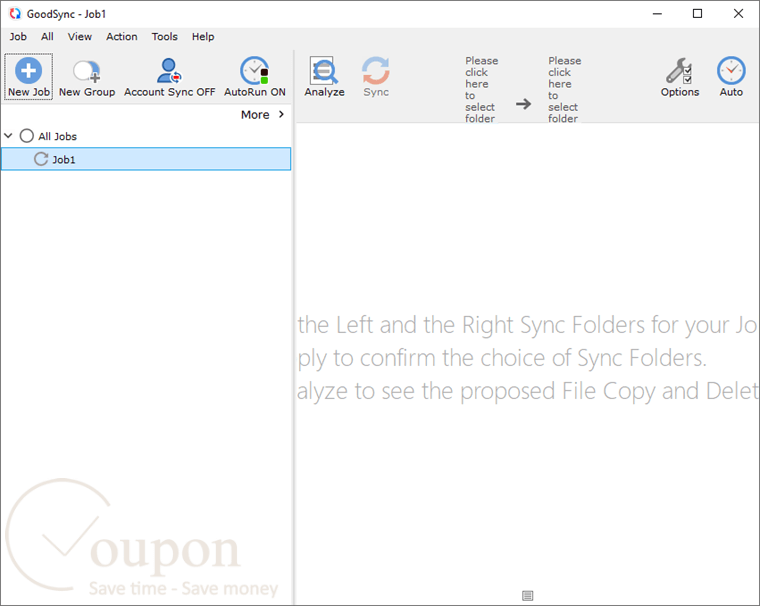The image size is (760, 606).
Task: Open the Tools menu
Action: coord(164,36)
